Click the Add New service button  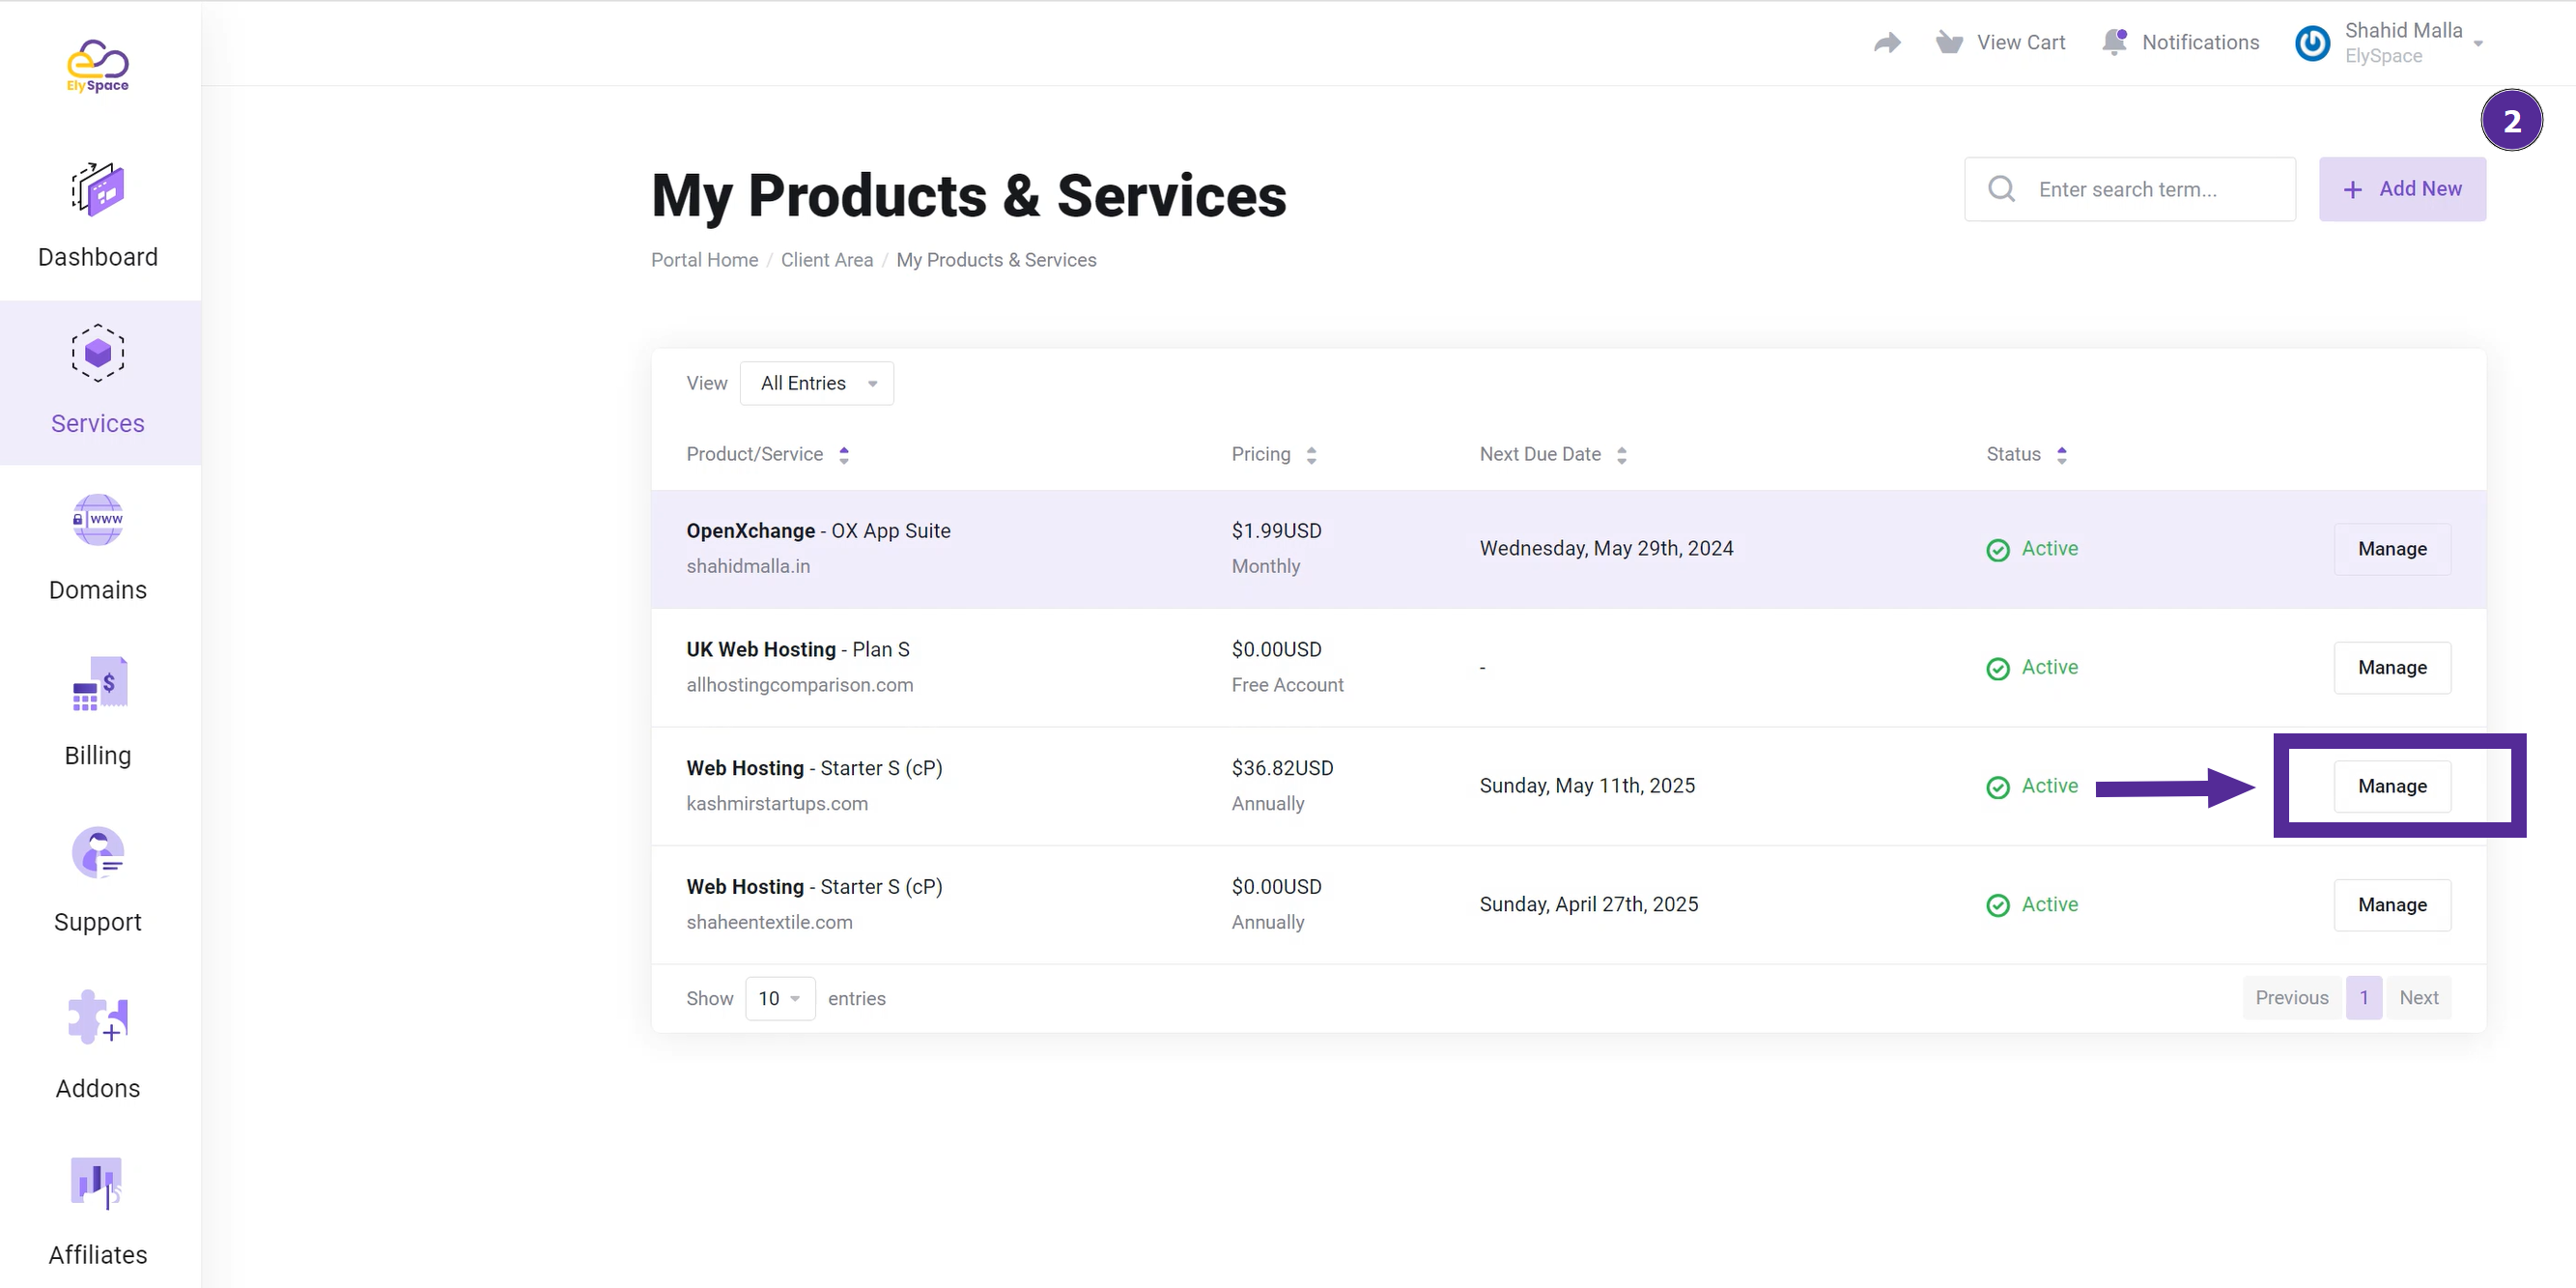(2402, 187)
